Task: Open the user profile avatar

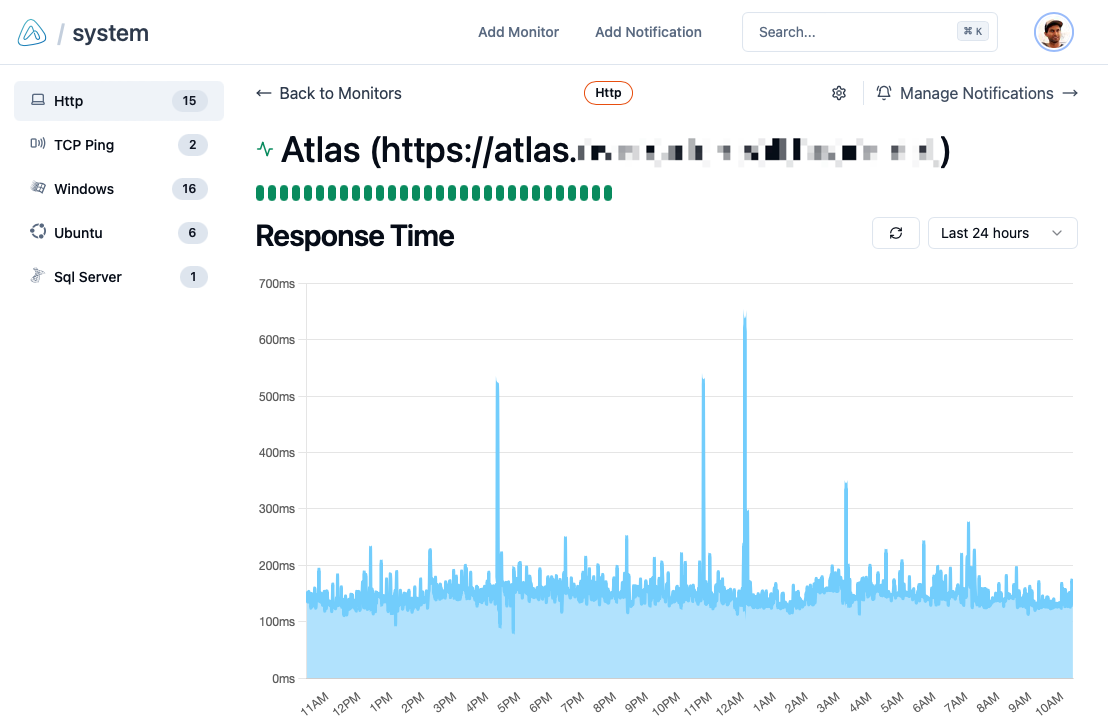Action: [1053, 31]
